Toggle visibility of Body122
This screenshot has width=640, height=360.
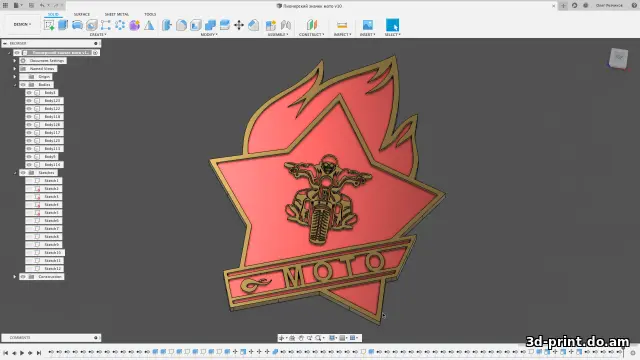[29, 109]
